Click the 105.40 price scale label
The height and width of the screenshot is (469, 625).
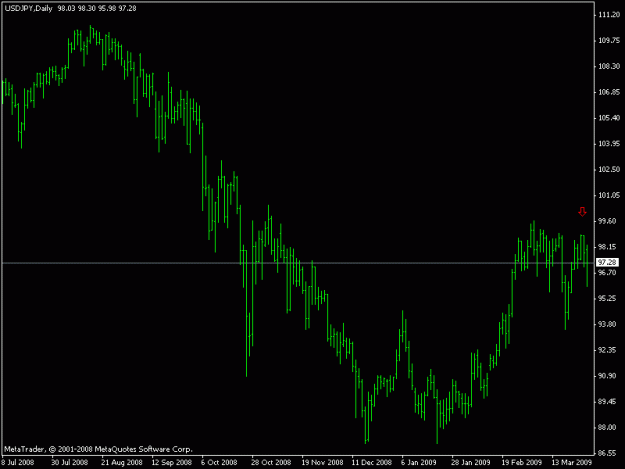tap(609, 118)
